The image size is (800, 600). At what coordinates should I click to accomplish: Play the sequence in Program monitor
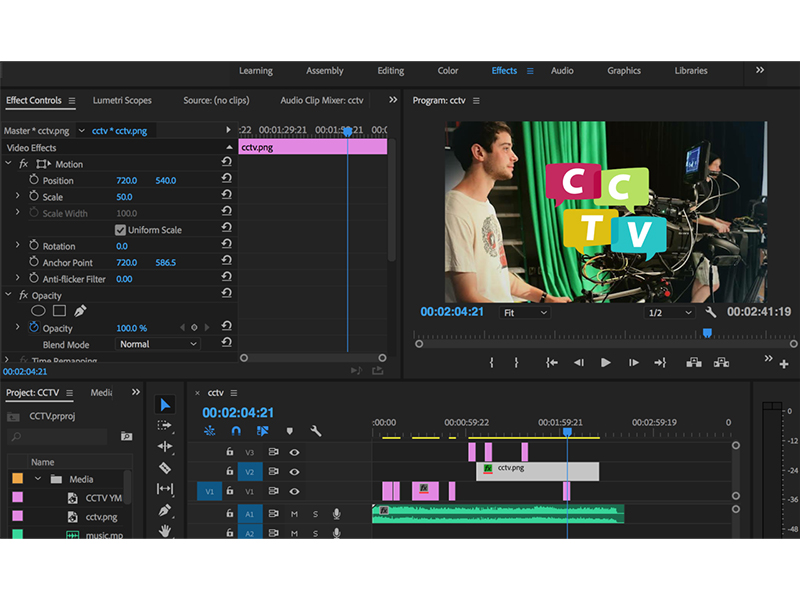[x=605, y=363]
